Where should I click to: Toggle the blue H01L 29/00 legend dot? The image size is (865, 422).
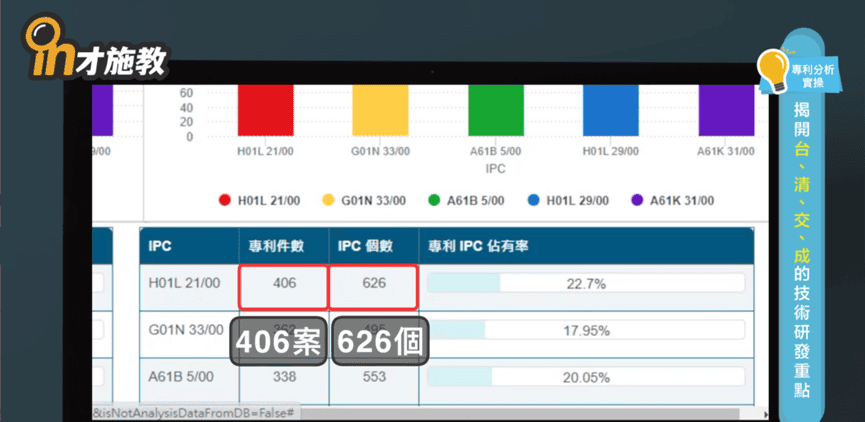[x=533, y=200]
